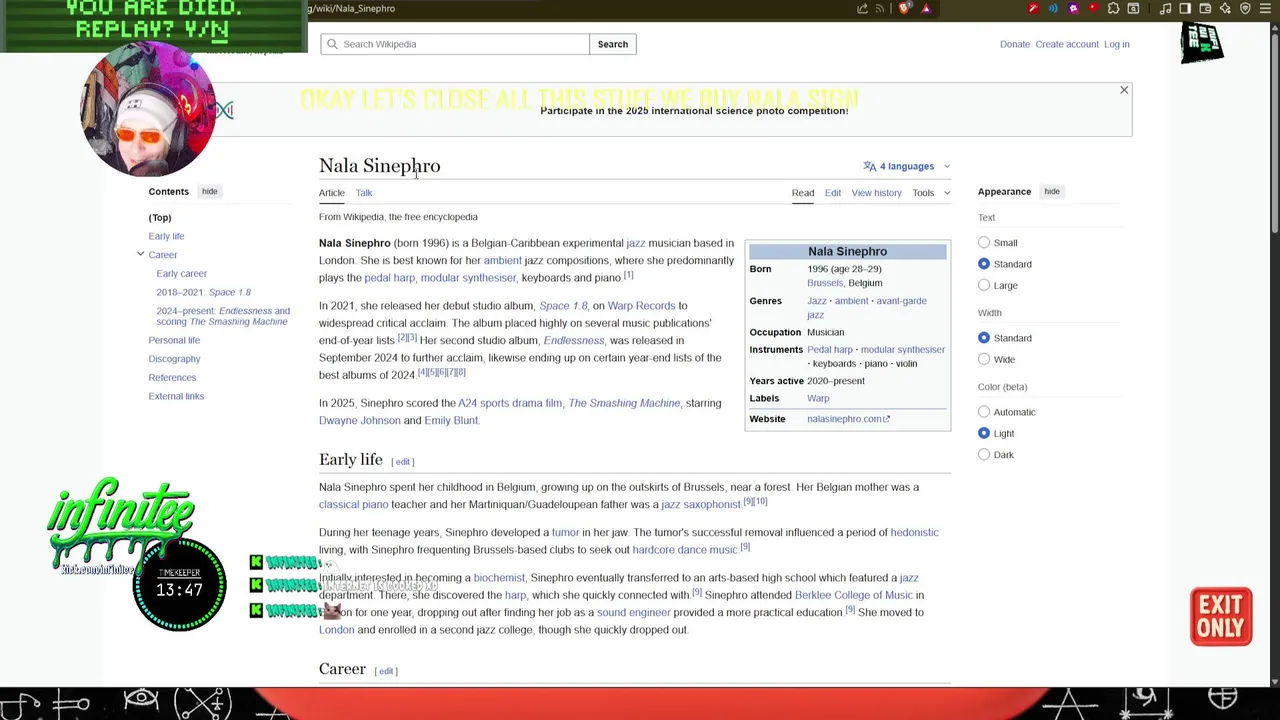This screenshot has width=1280, height=720.
Task: Go to Discography in Contents
Action: coord(174,359)
